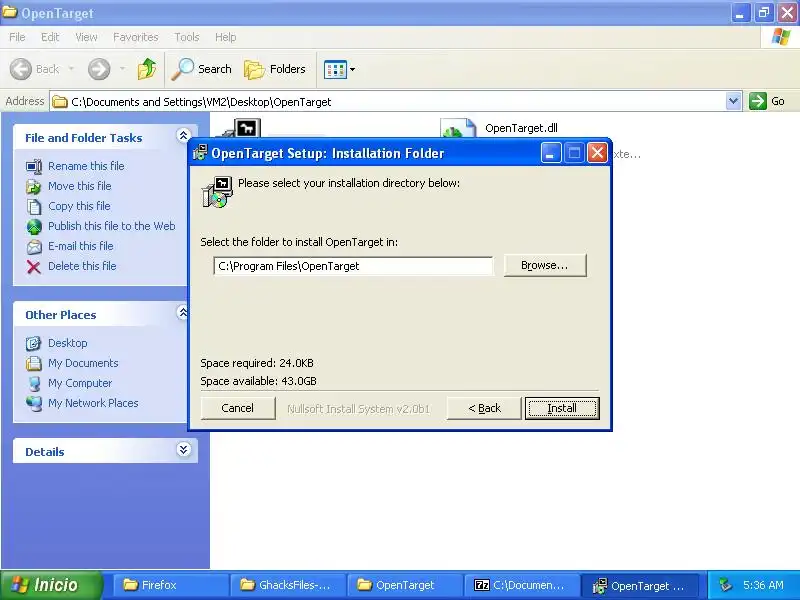Image resolution: width=800 pixels, height=600 pixels.
Task: Click the Windows flag logo in Explorer
Action: 781,37
